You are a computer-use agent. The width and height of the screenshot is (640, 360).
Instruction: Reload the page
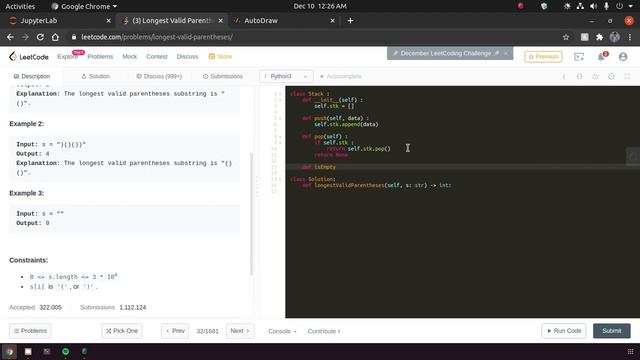tap(40, 37)
